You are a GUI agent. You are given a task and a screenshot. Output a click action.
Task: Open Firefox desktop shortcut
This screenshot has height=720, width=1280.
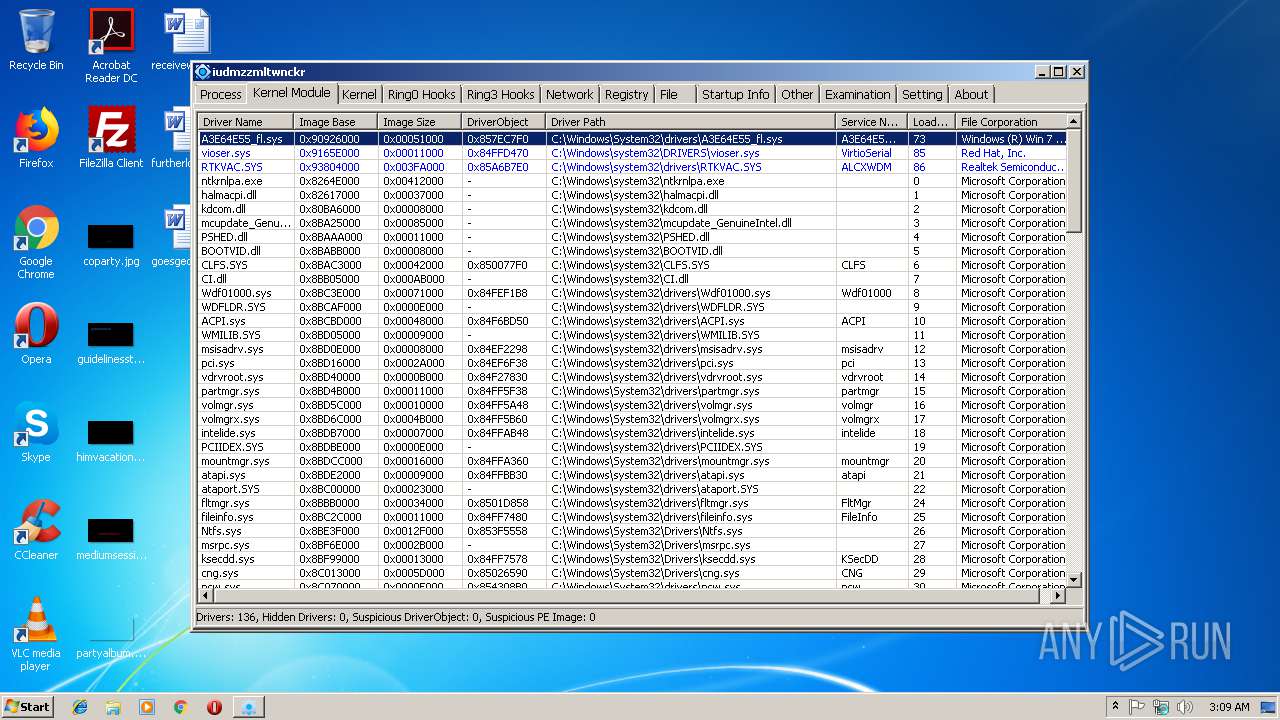pos(36,138)
